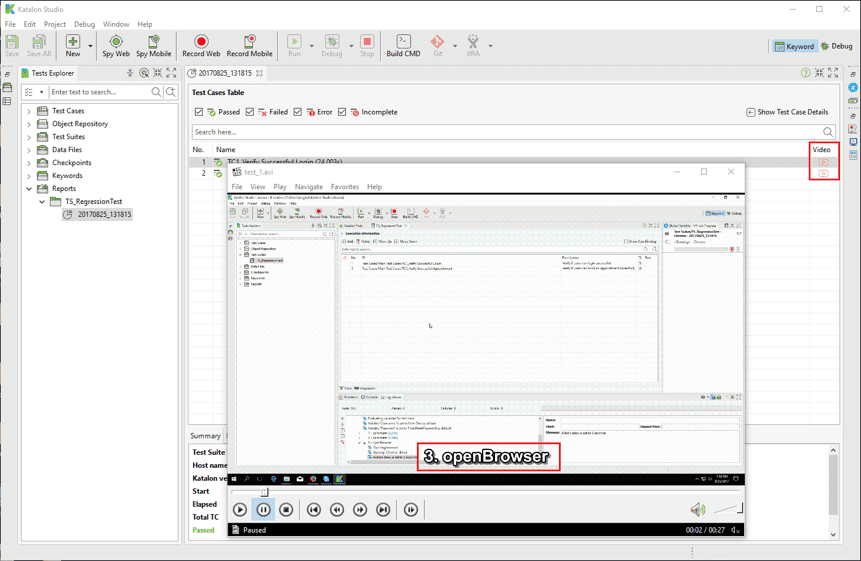Expand the Test Cases tree node
This screenshot has height=561, width=861.
(x=29, y=111)
